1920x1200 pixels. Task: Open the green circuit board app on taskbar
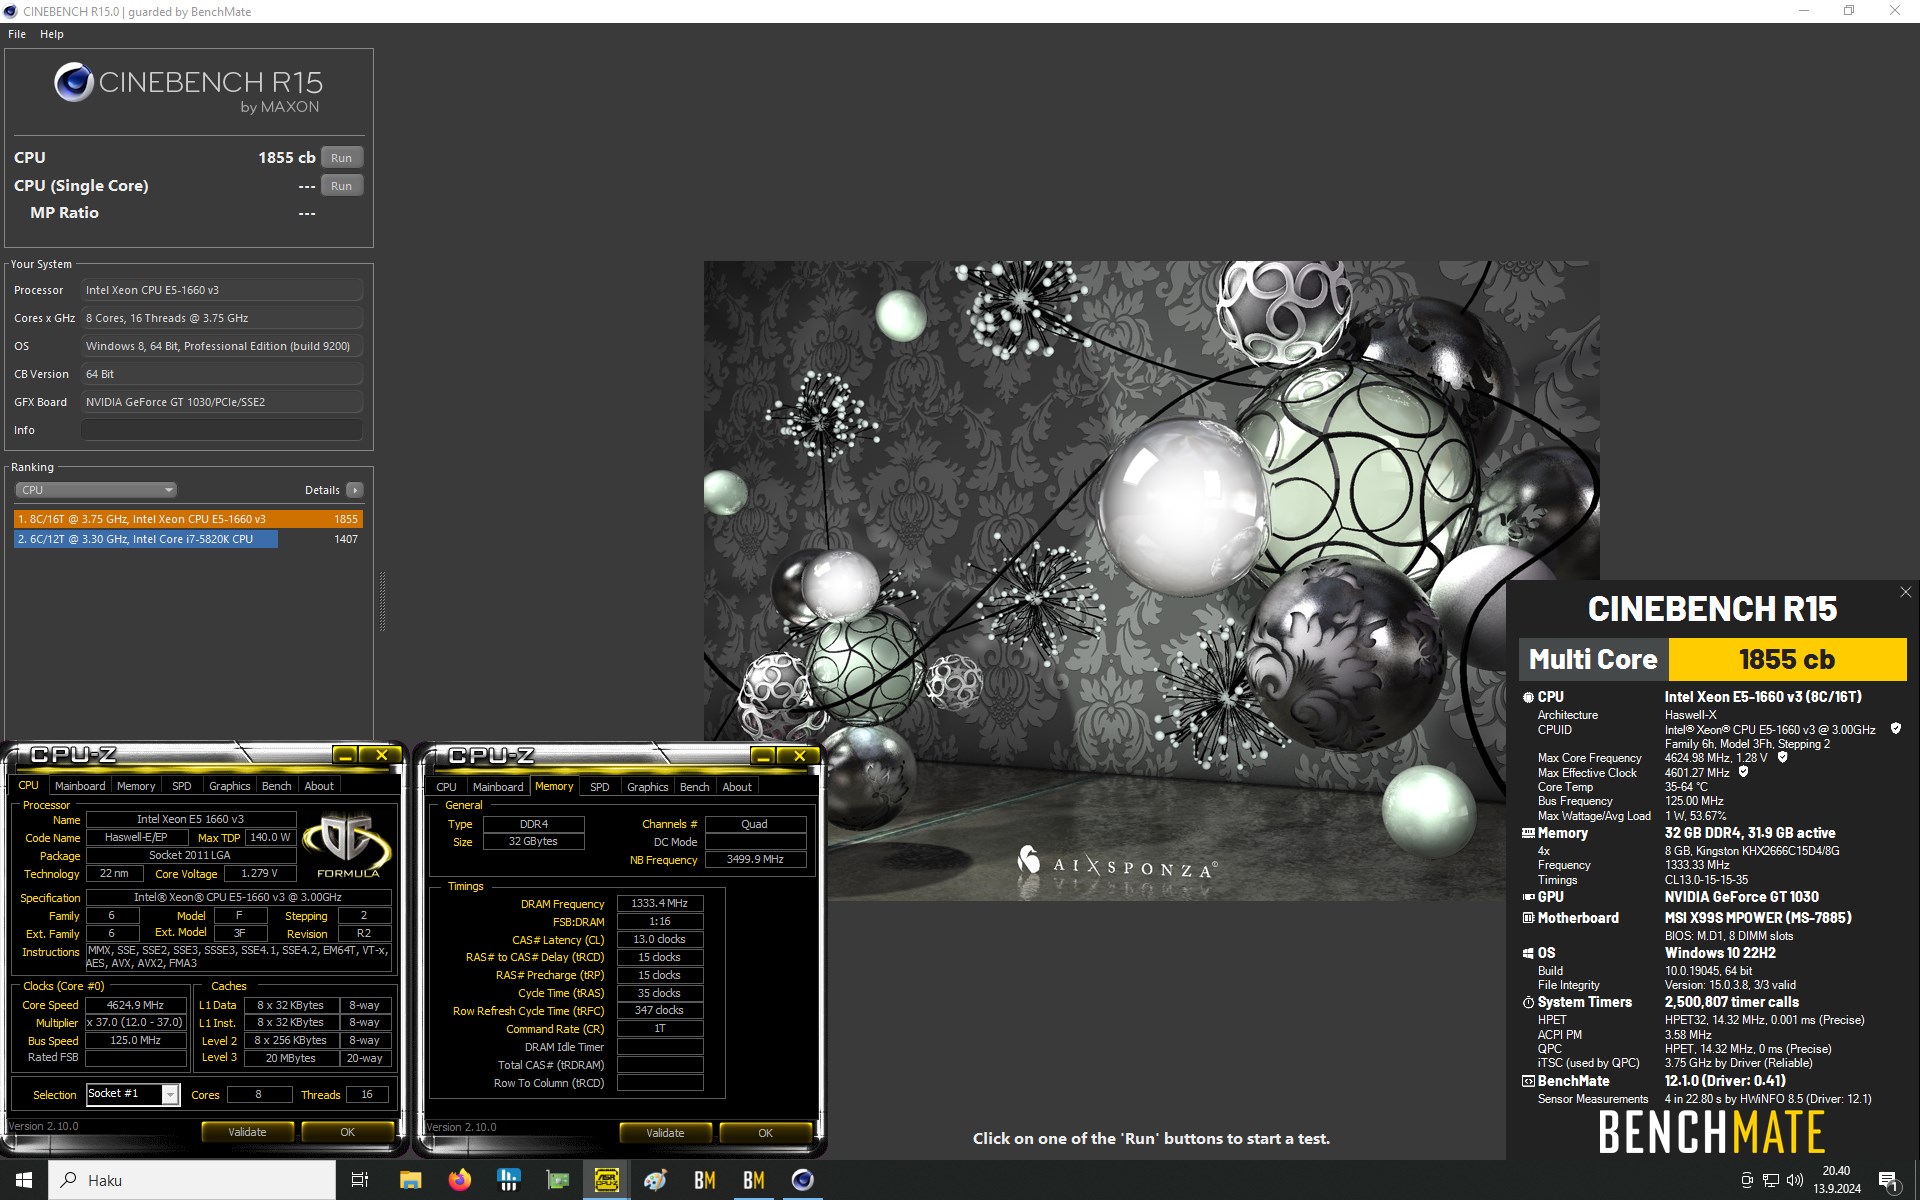[x=557, y=1180]
